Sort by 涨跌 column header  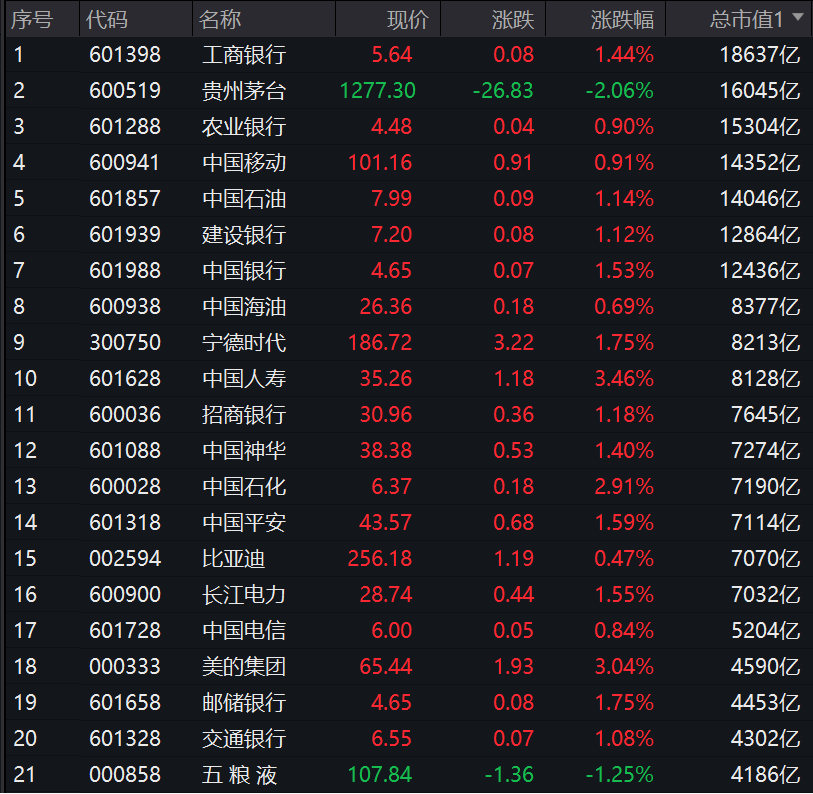click(x=513, y=20)
